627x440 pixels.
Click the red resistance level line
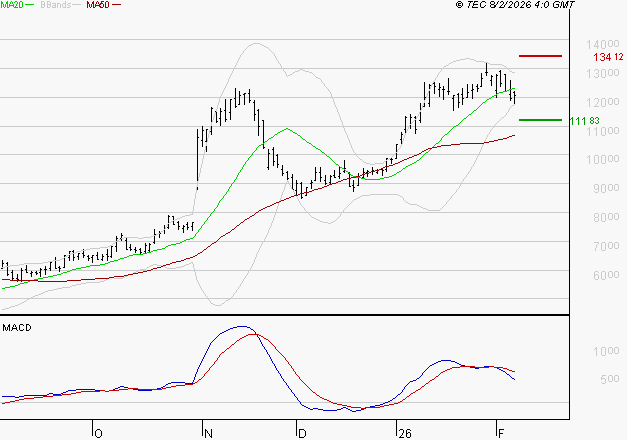click(x=540, y=56)
